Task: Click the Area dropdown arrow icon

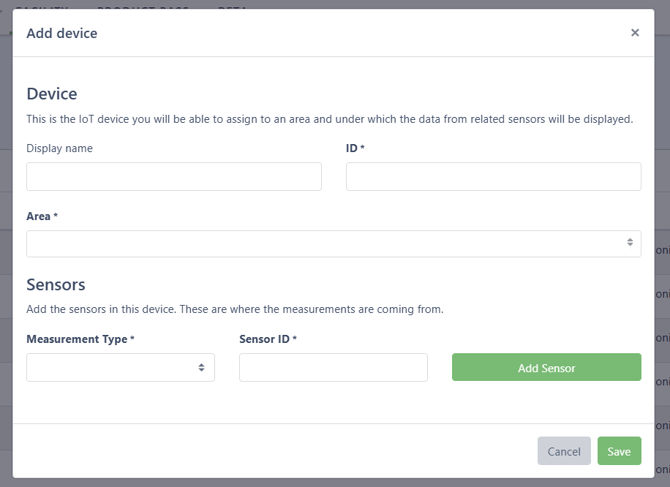Action: [x=629, y=243]
